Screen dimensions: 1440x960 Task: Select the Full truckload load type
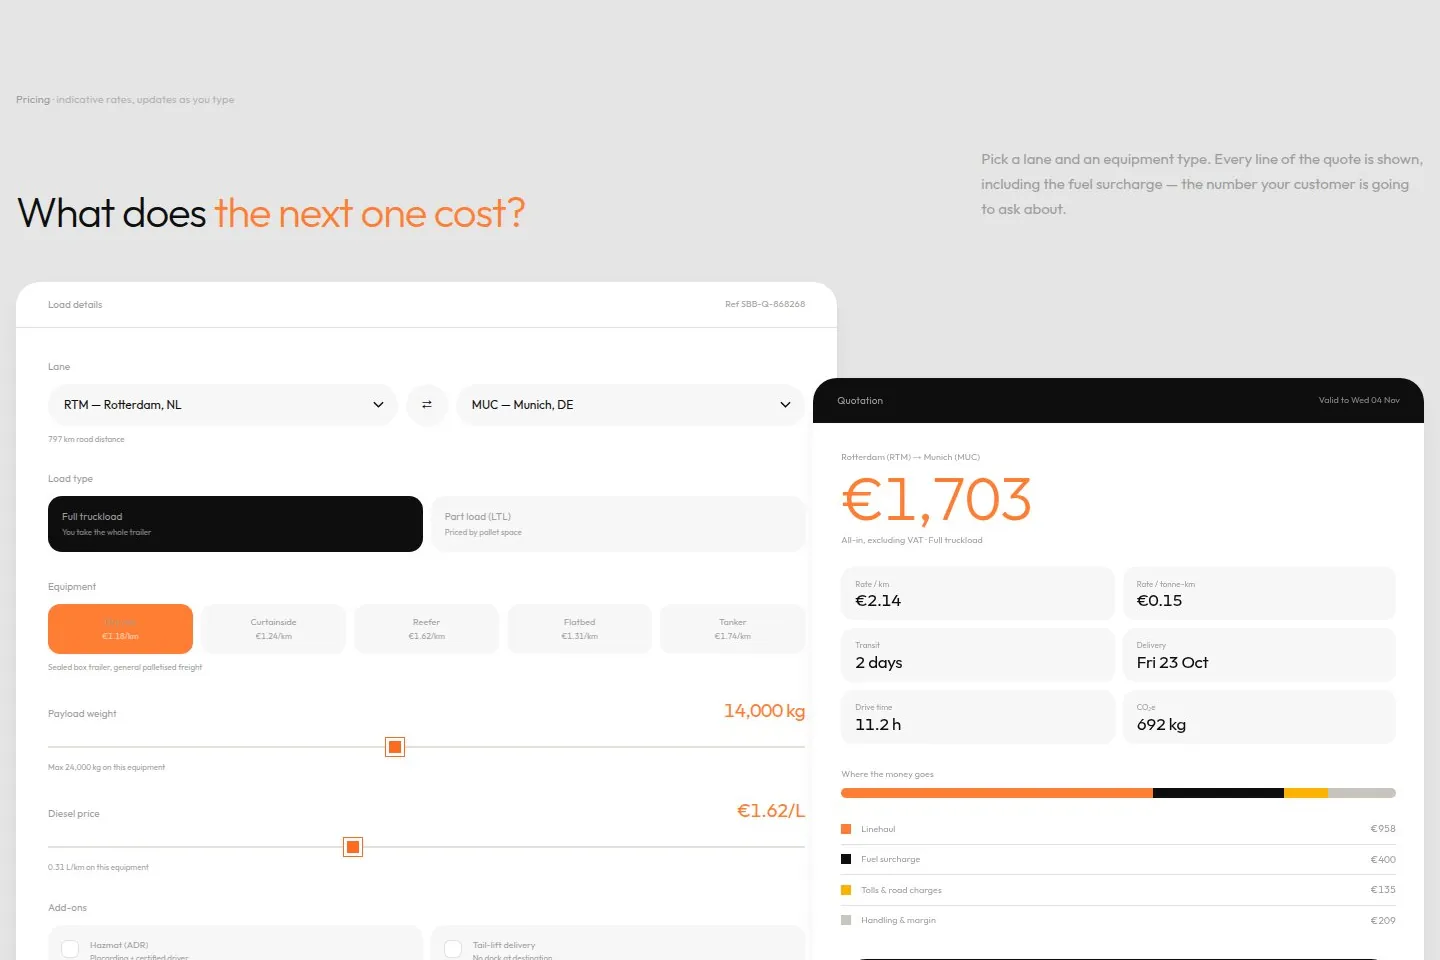click(x=235, y=524)
